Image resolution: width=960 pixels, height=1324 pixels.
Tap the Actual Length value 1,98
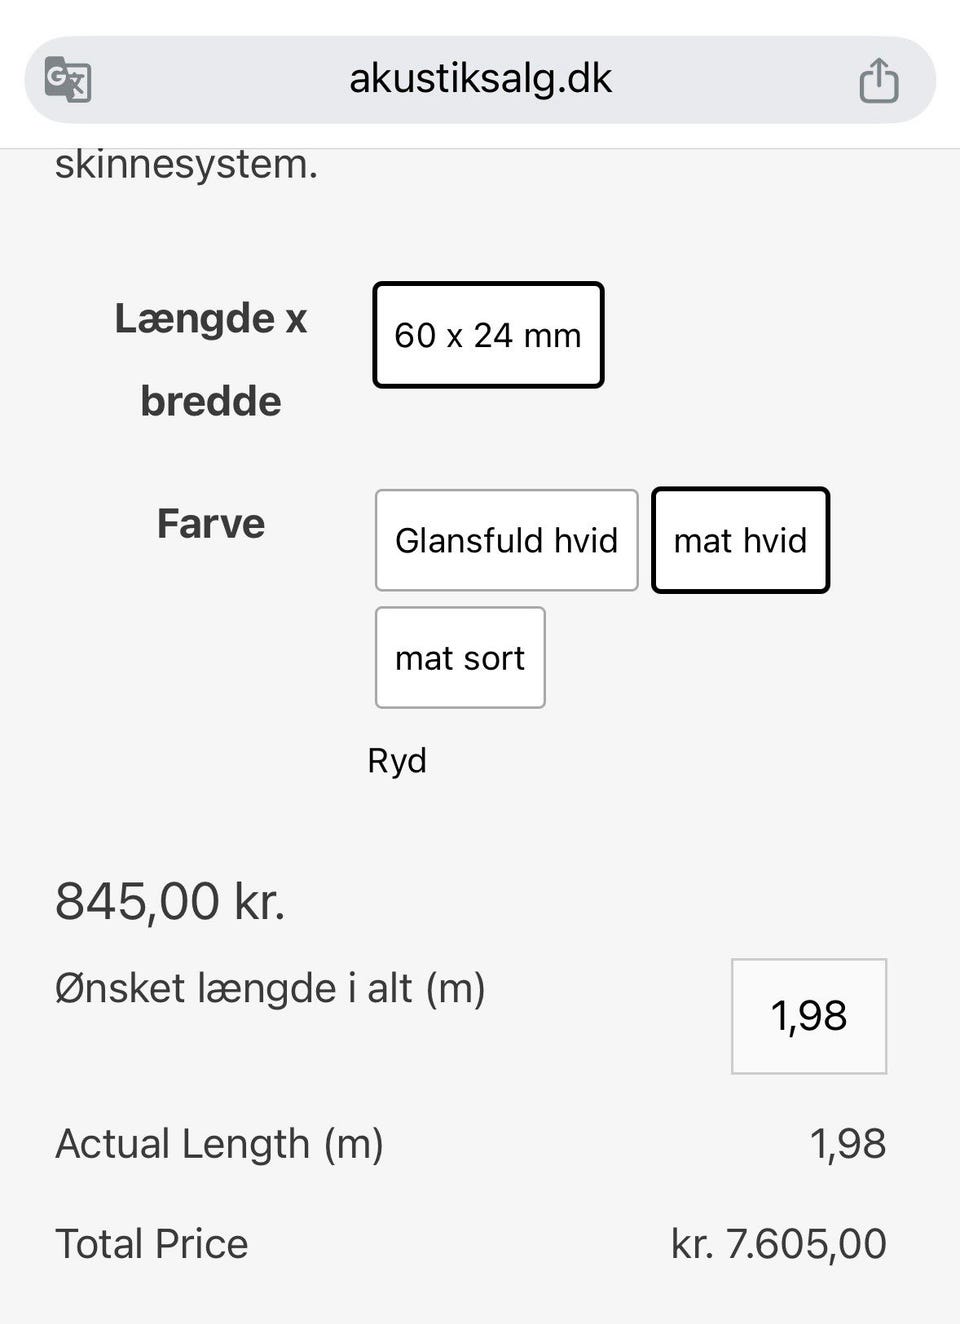pos(848,1144)
